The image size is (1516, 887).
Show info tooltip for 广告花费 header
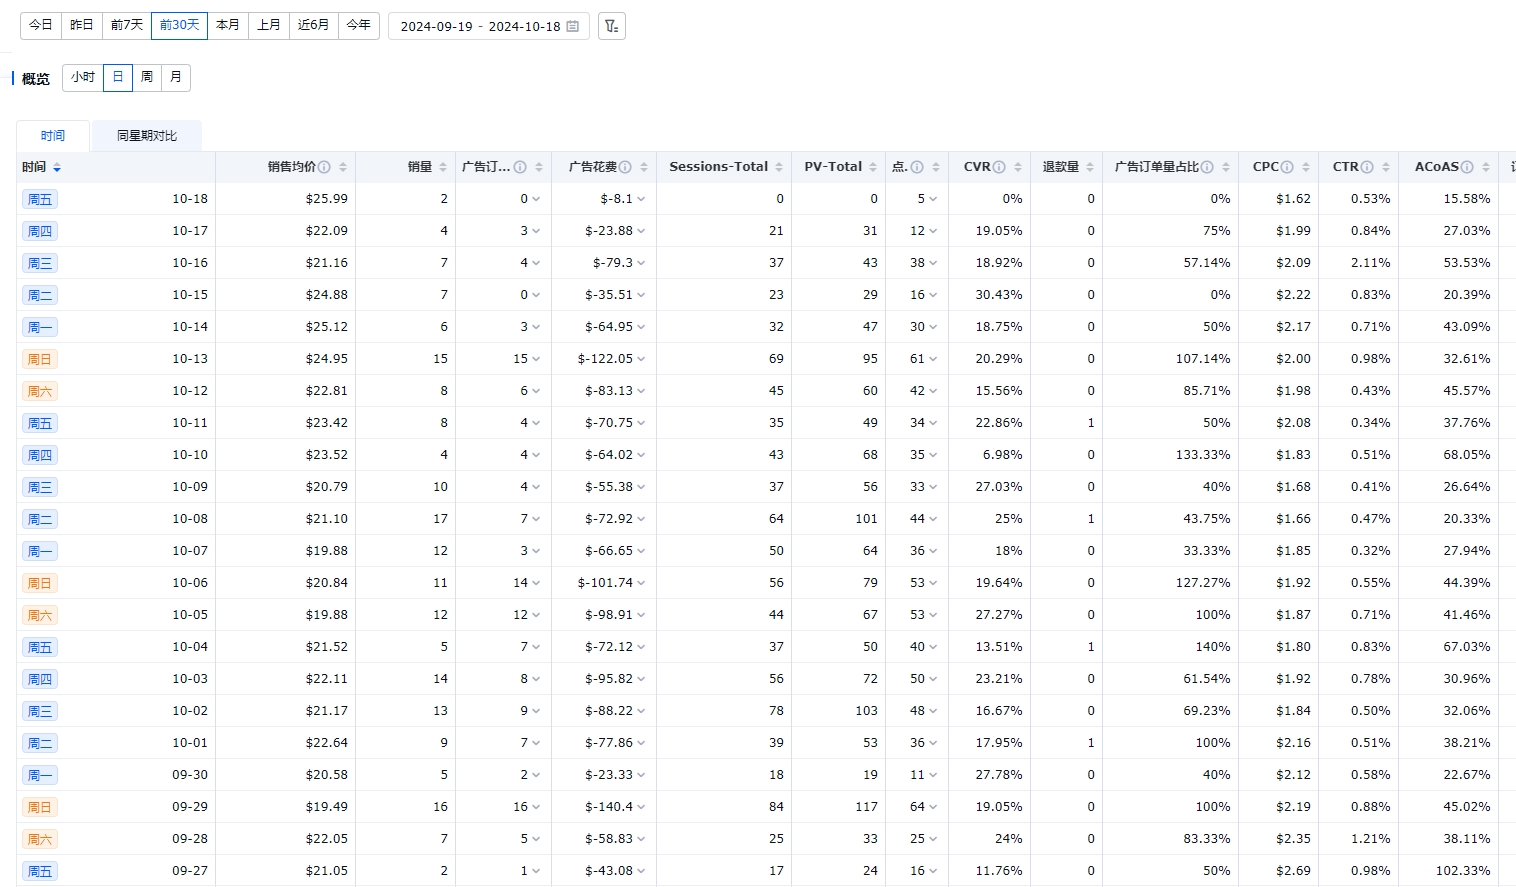click(625, 167)
